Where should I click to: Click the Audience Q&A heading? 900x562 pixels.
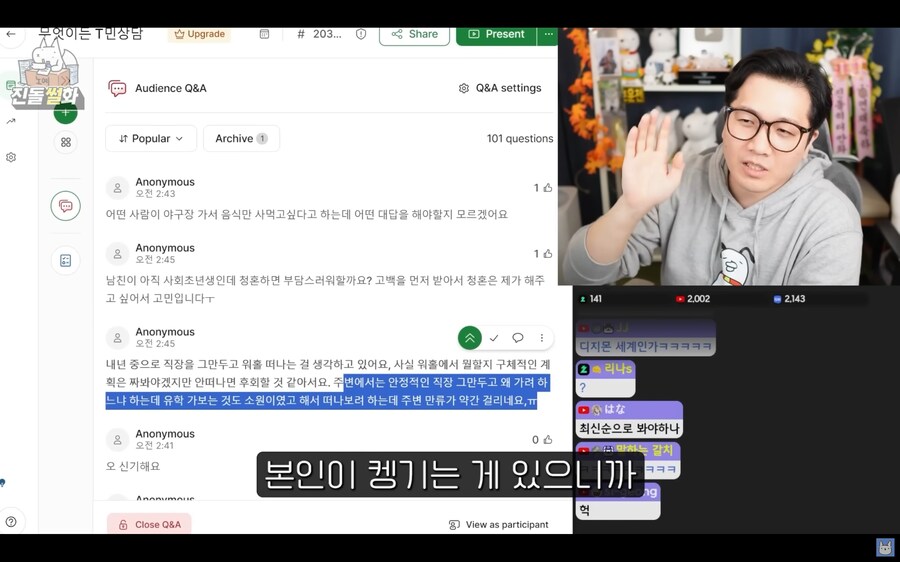click(170, 88)
